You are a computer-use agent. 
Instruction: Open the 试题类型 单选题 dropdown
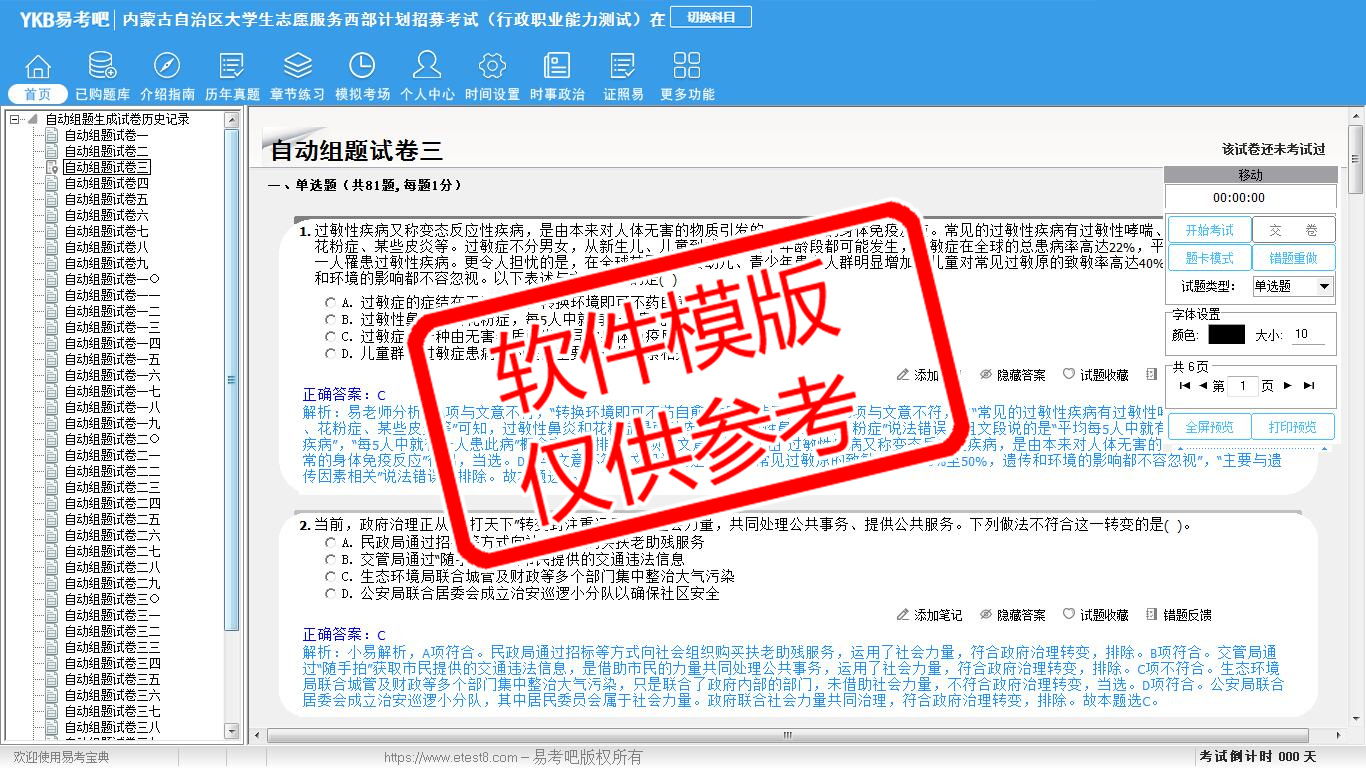(x=1293, y=286)
